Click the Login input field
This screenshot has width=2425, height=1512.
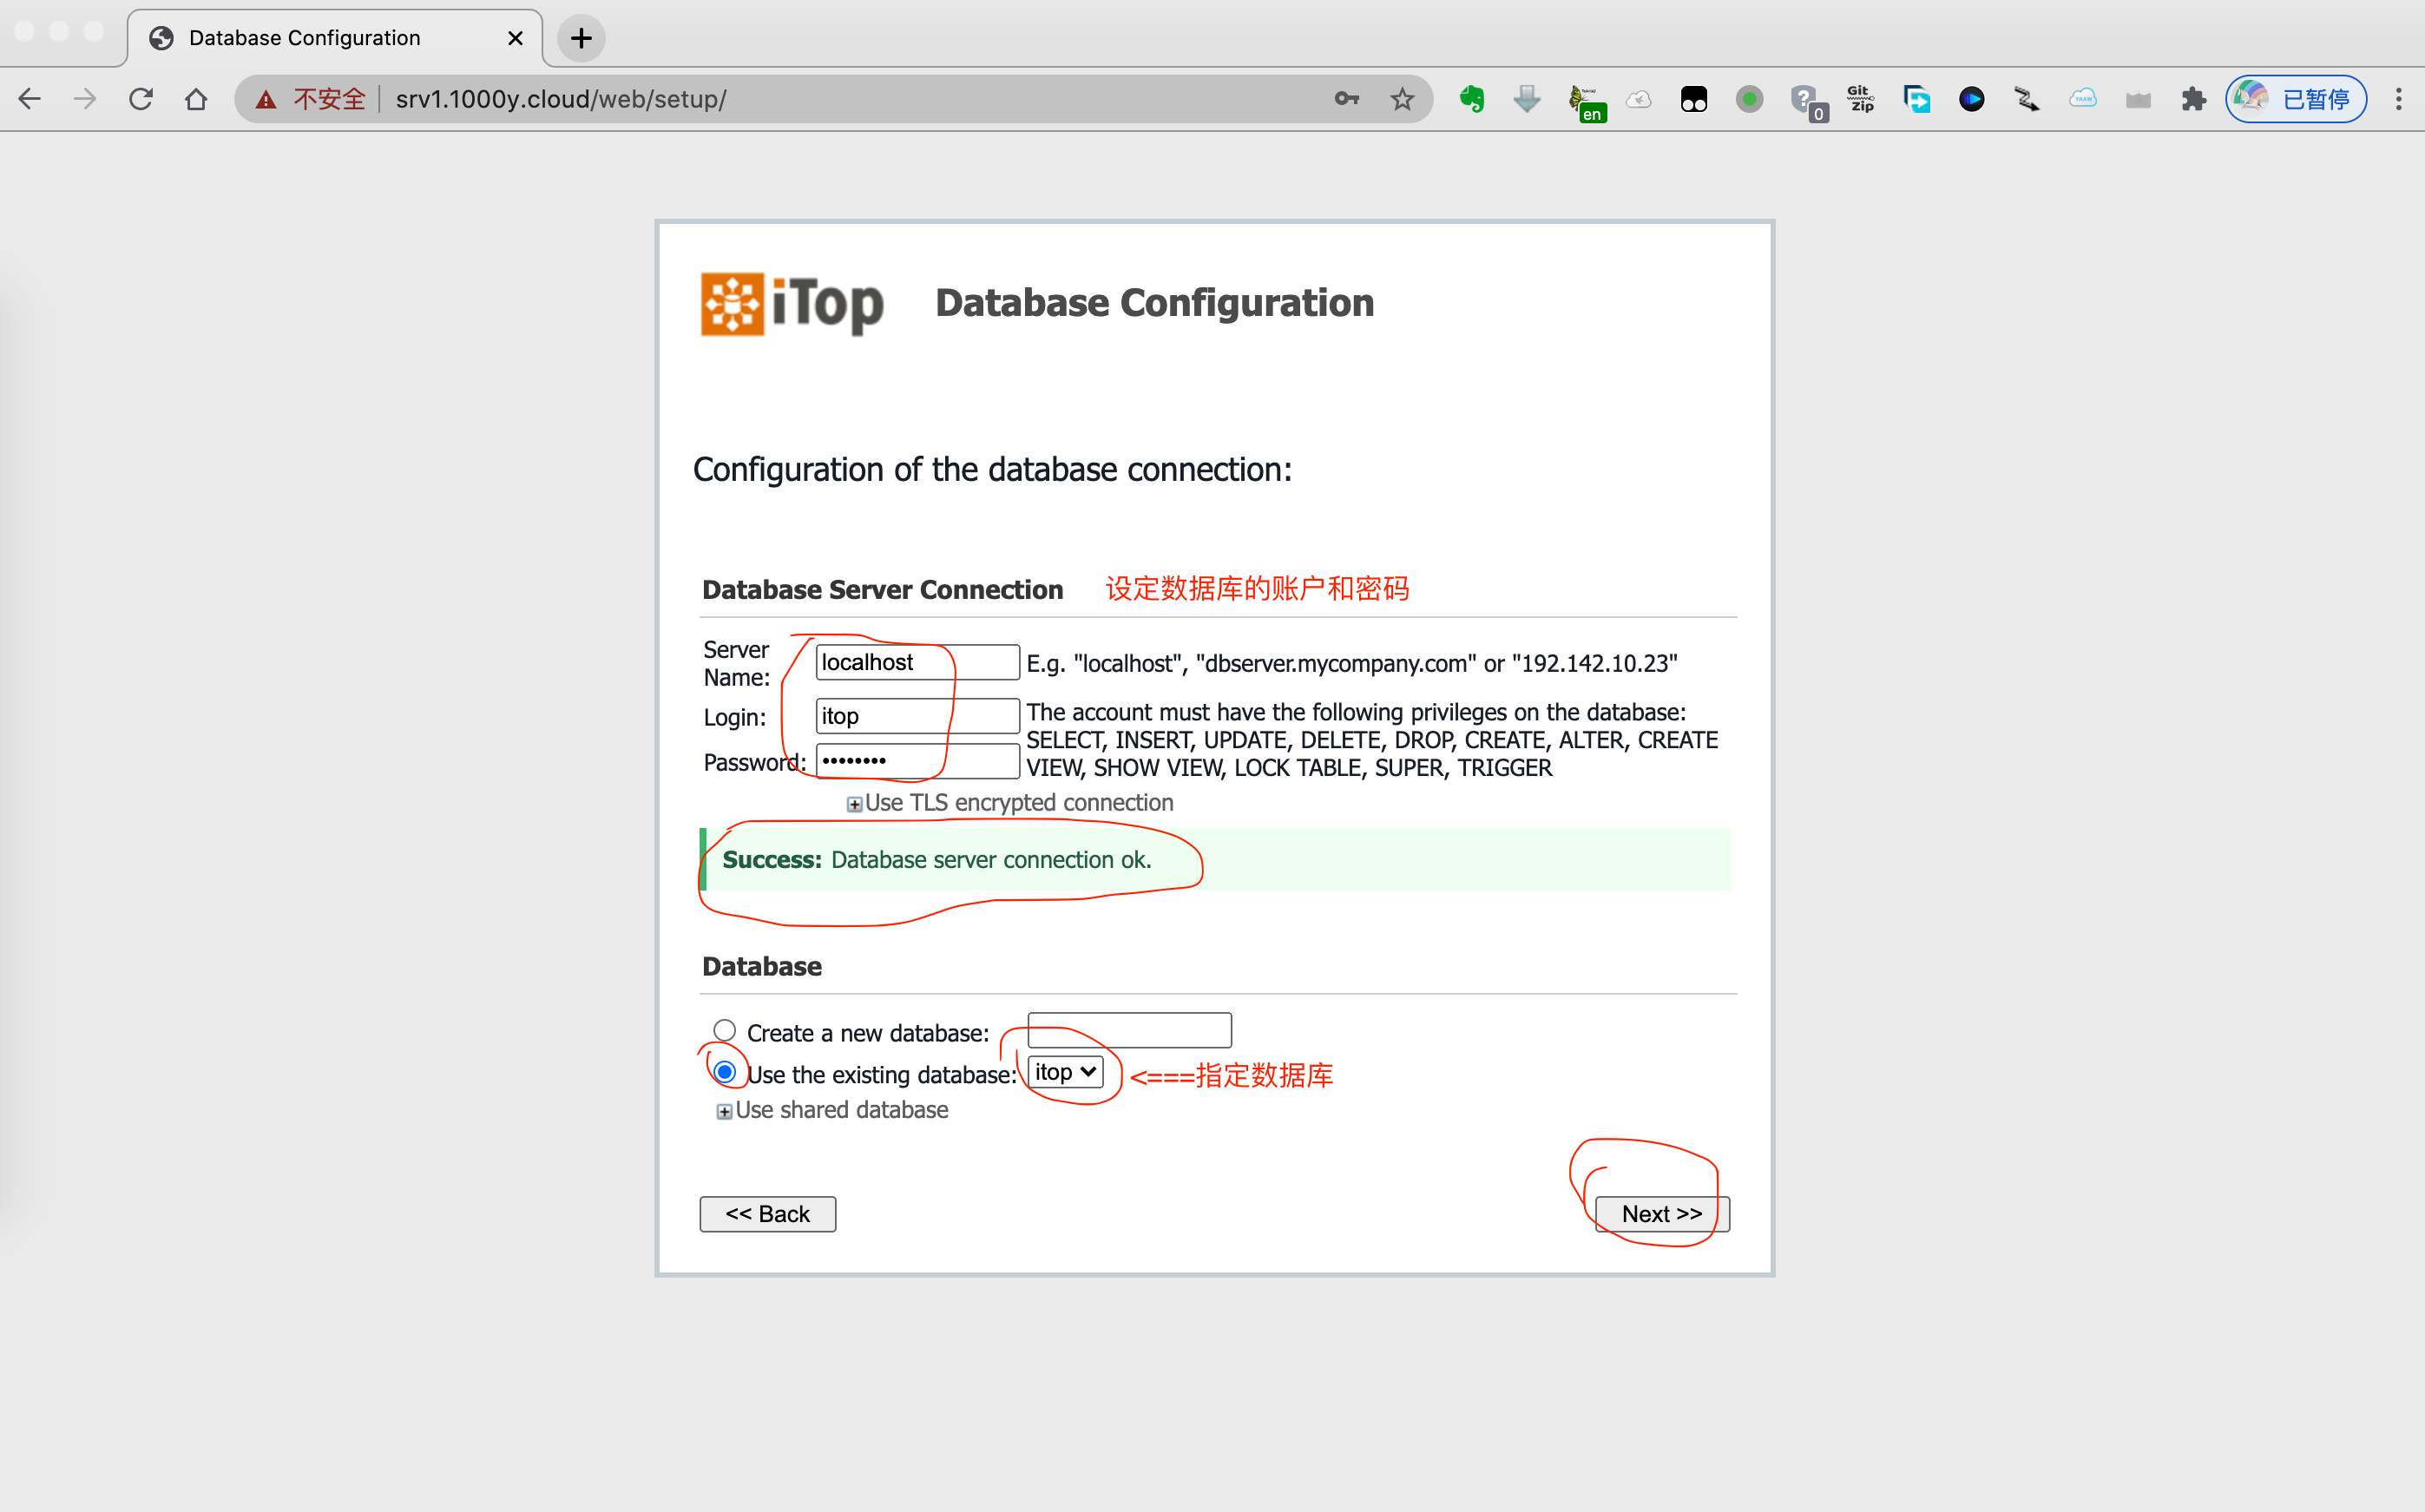click(x=917, y=716)
